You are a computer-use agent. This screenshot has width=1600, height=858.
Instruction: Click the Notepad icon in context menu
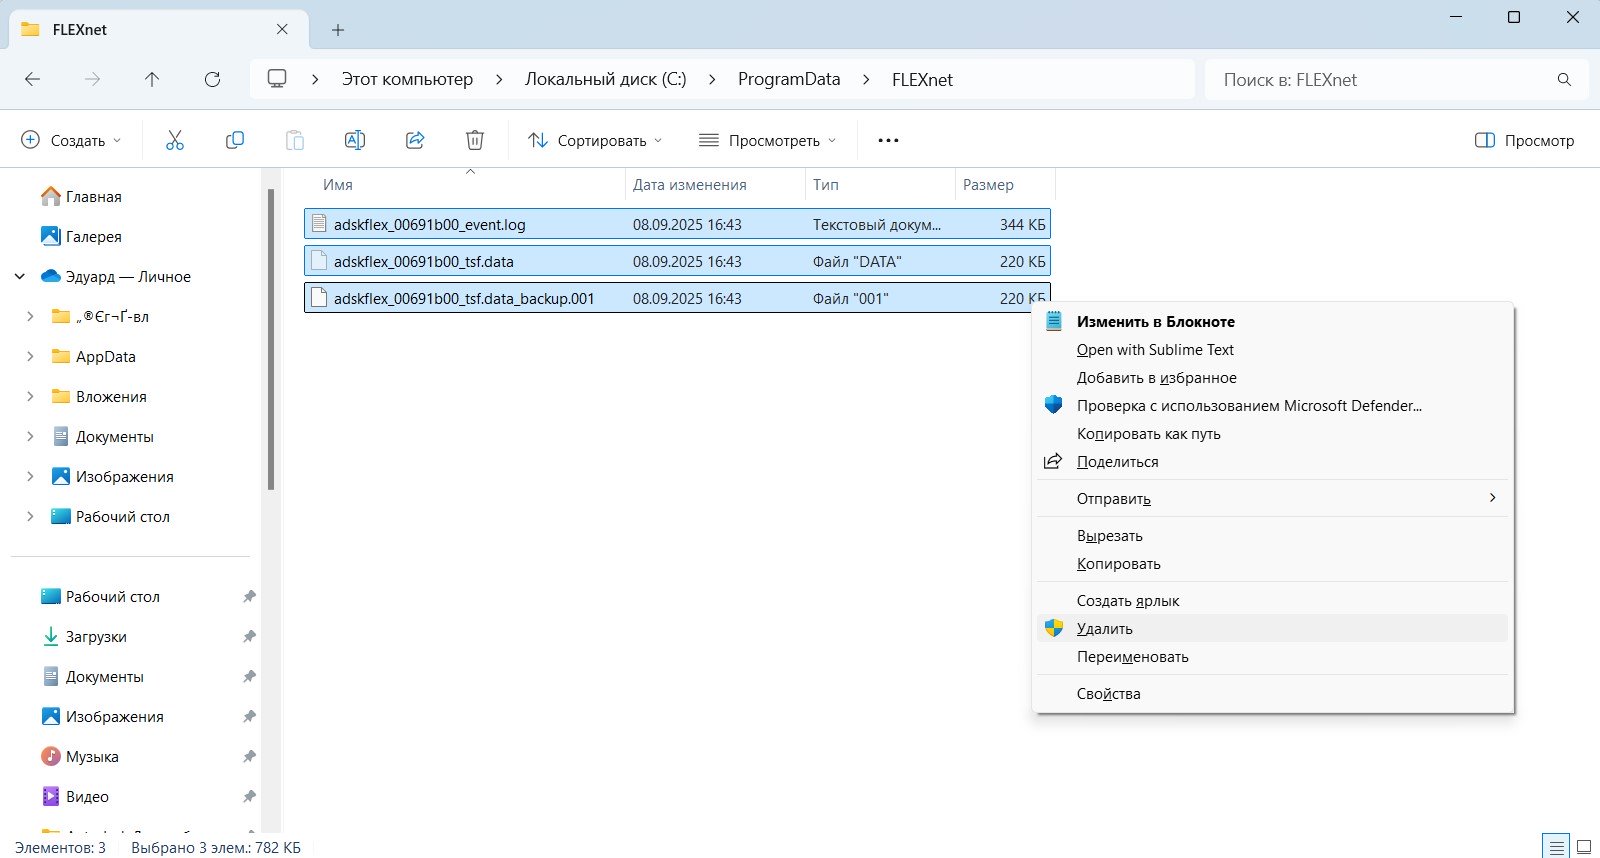[x=1053, y=321]
